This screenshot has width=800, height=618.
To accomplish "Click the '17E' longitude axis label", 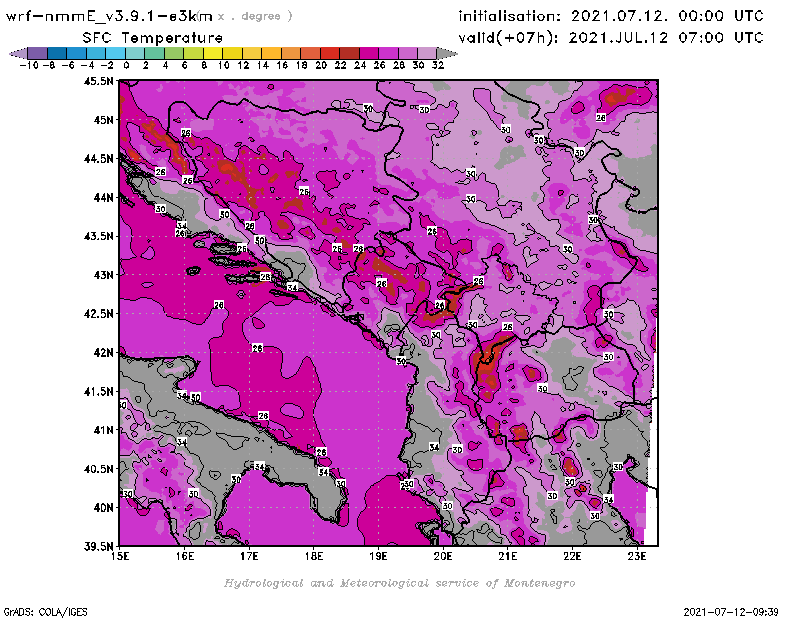I will [249, 556].
